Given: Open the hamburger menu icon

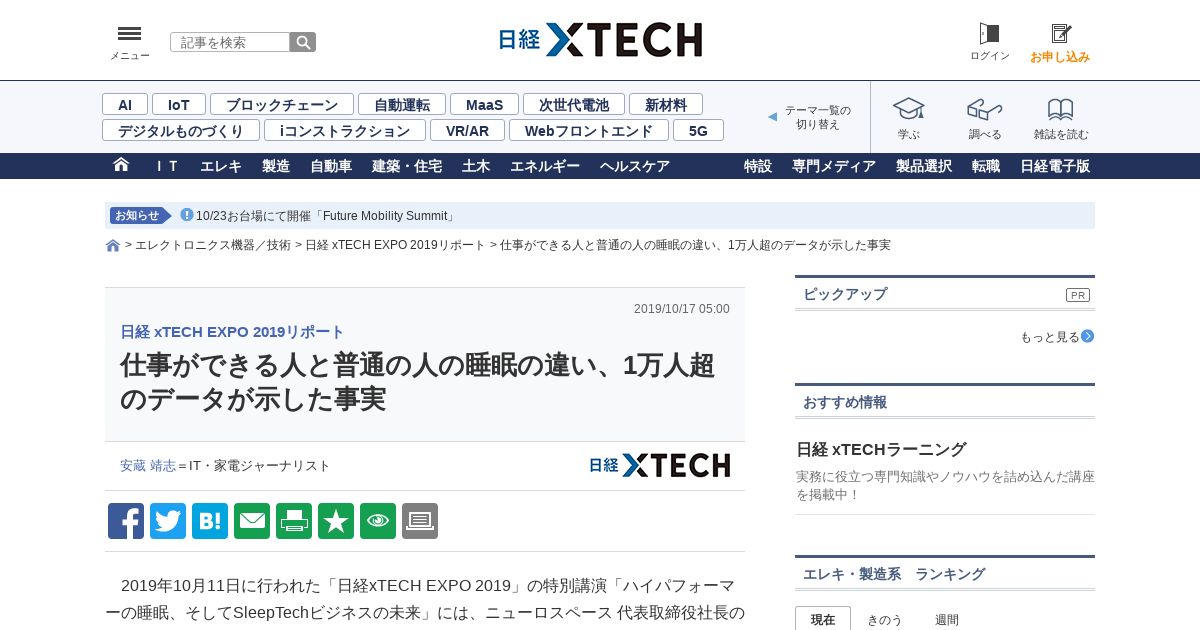Looking at the screenshot, I should coord(129,34).
